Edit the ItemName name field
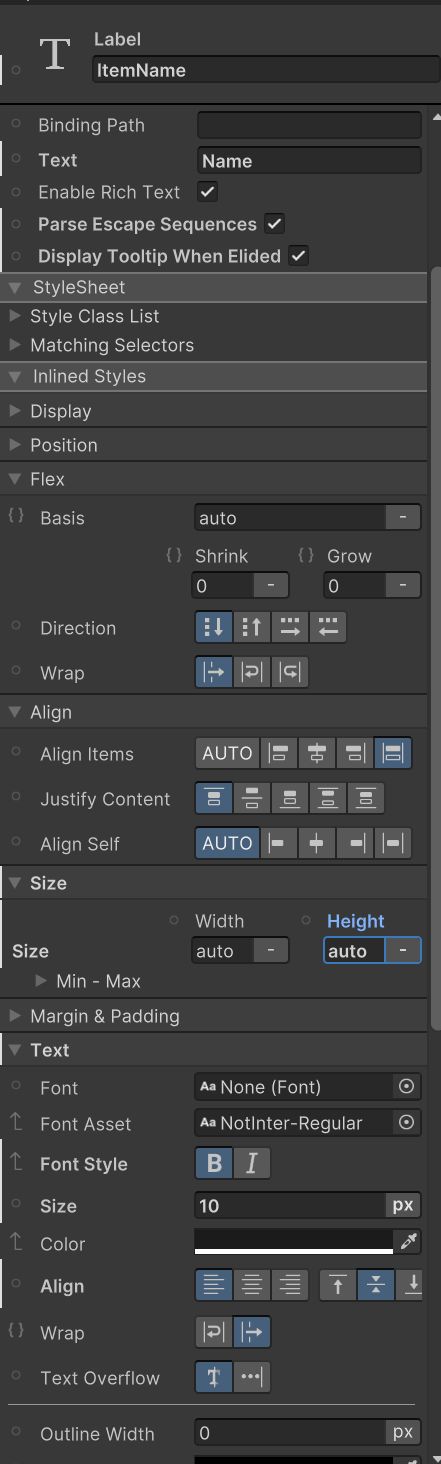This screenshot has height=1464, width=441. (x=266, y=70)
